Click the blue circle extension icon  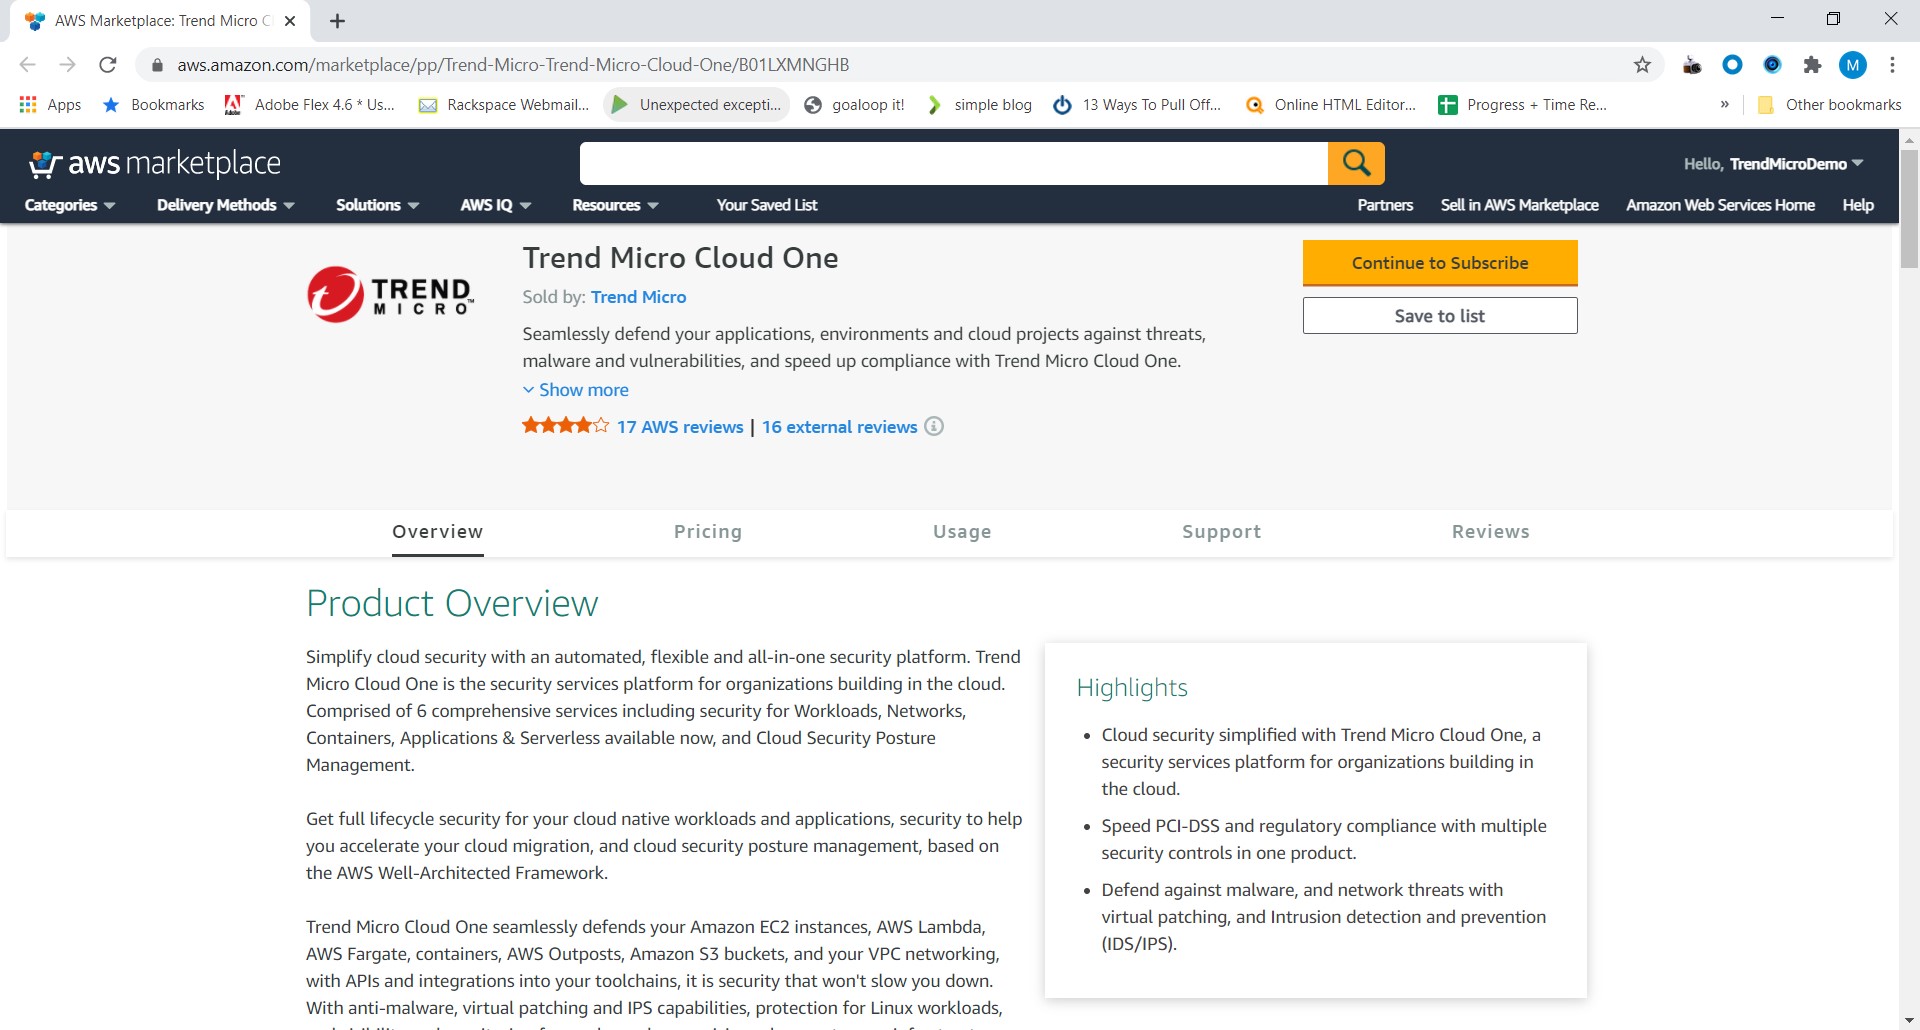point(1732,65)
